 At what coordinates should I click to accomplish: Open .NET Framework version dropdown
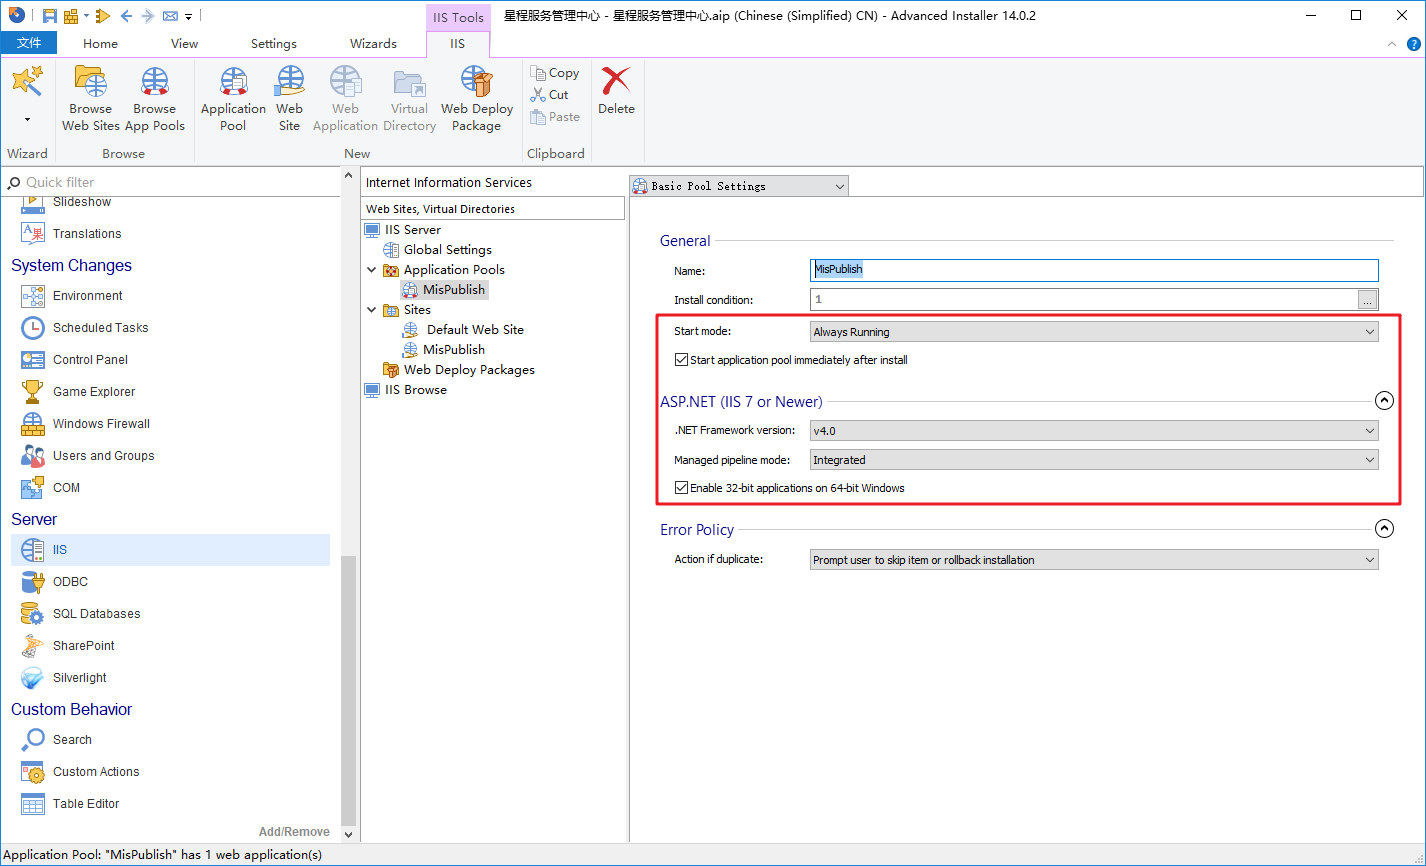(1094, 431)
